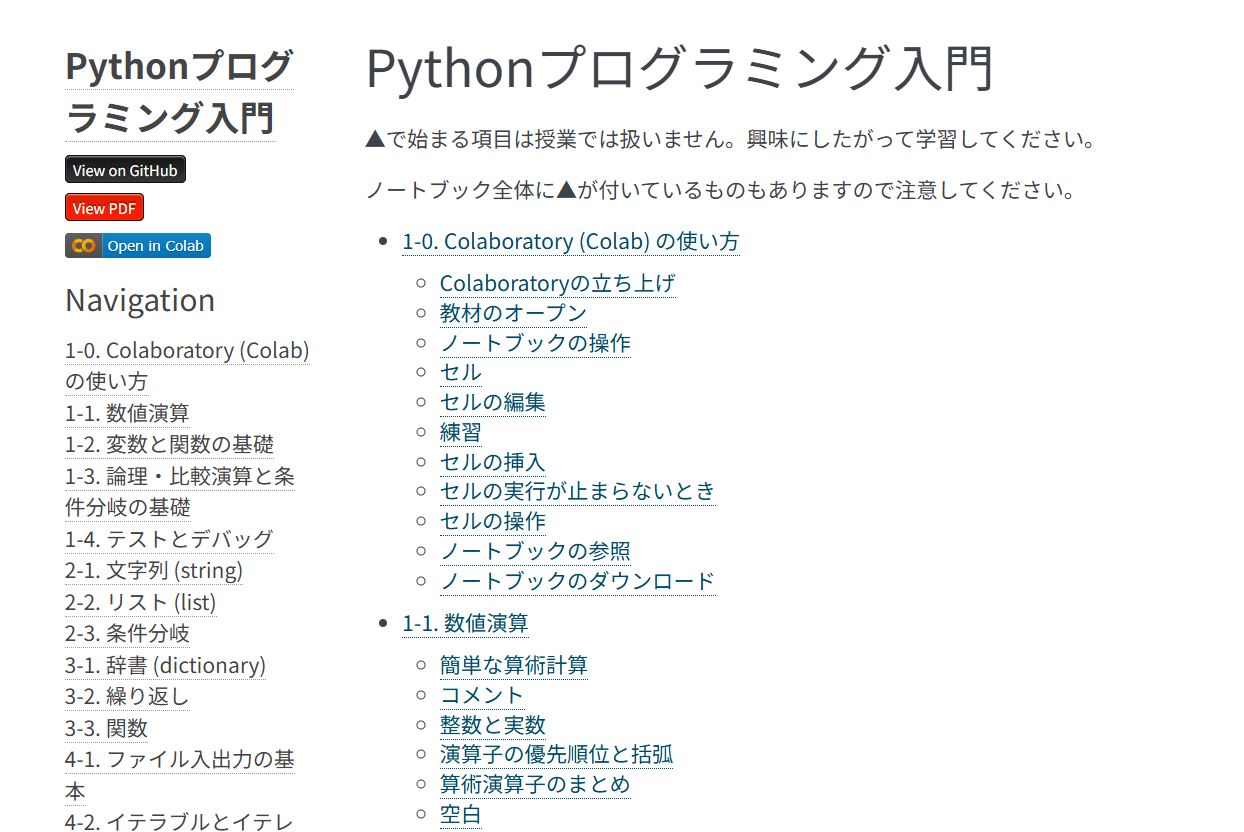This screenshot has height=832, width=1244.
Task: Click the Colab logo icon on badge
Action: tap(84, 246)
